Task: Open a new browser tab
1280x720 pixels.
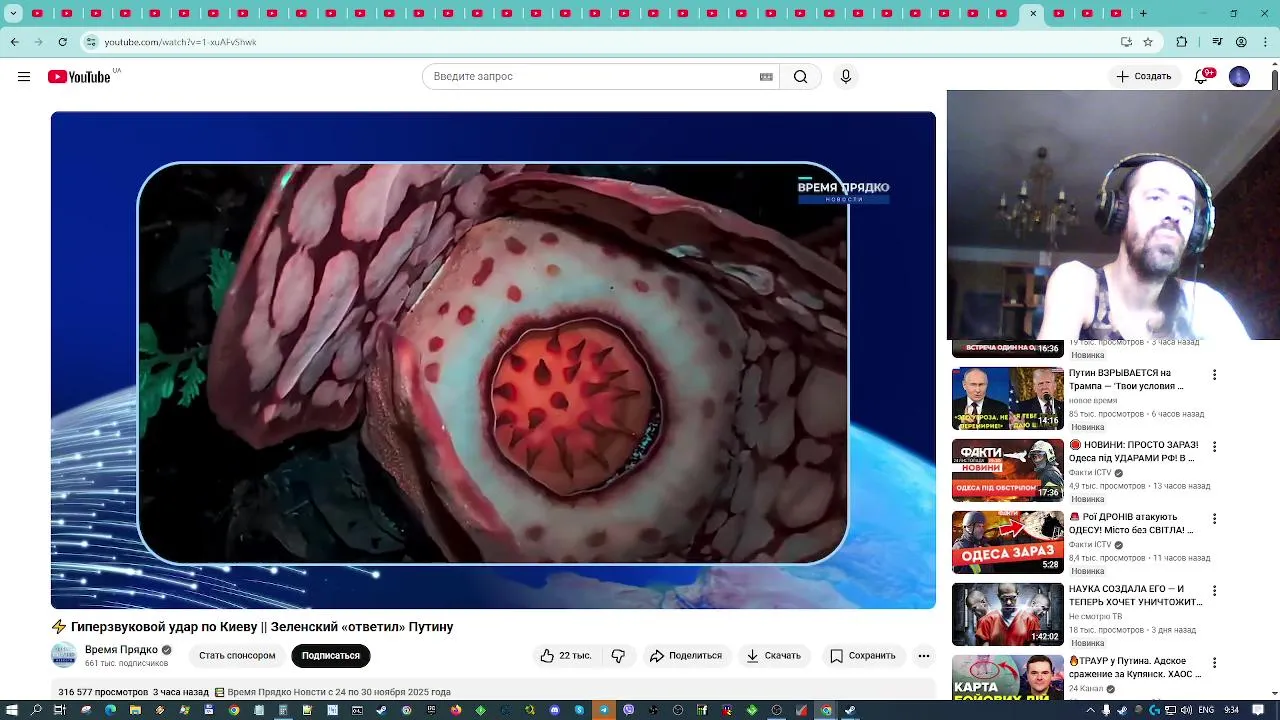Action: coord(1143,13)
